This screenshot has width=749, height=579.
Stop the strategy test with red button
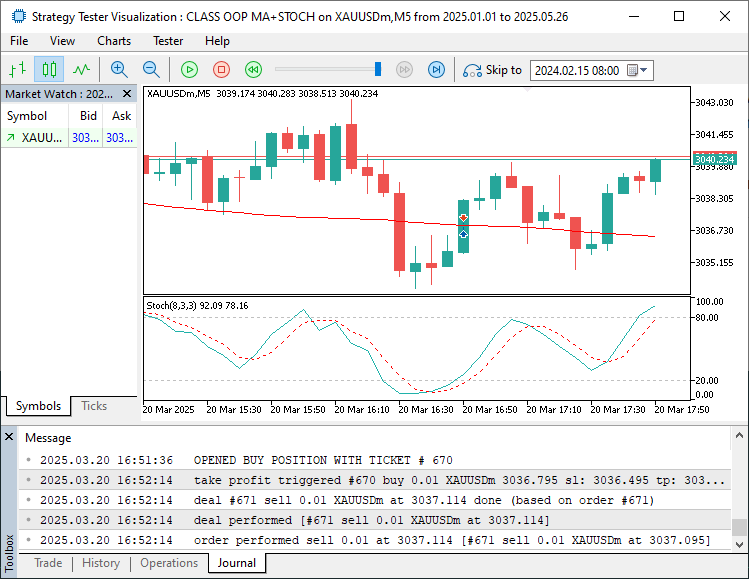click(x=221, y=69)
